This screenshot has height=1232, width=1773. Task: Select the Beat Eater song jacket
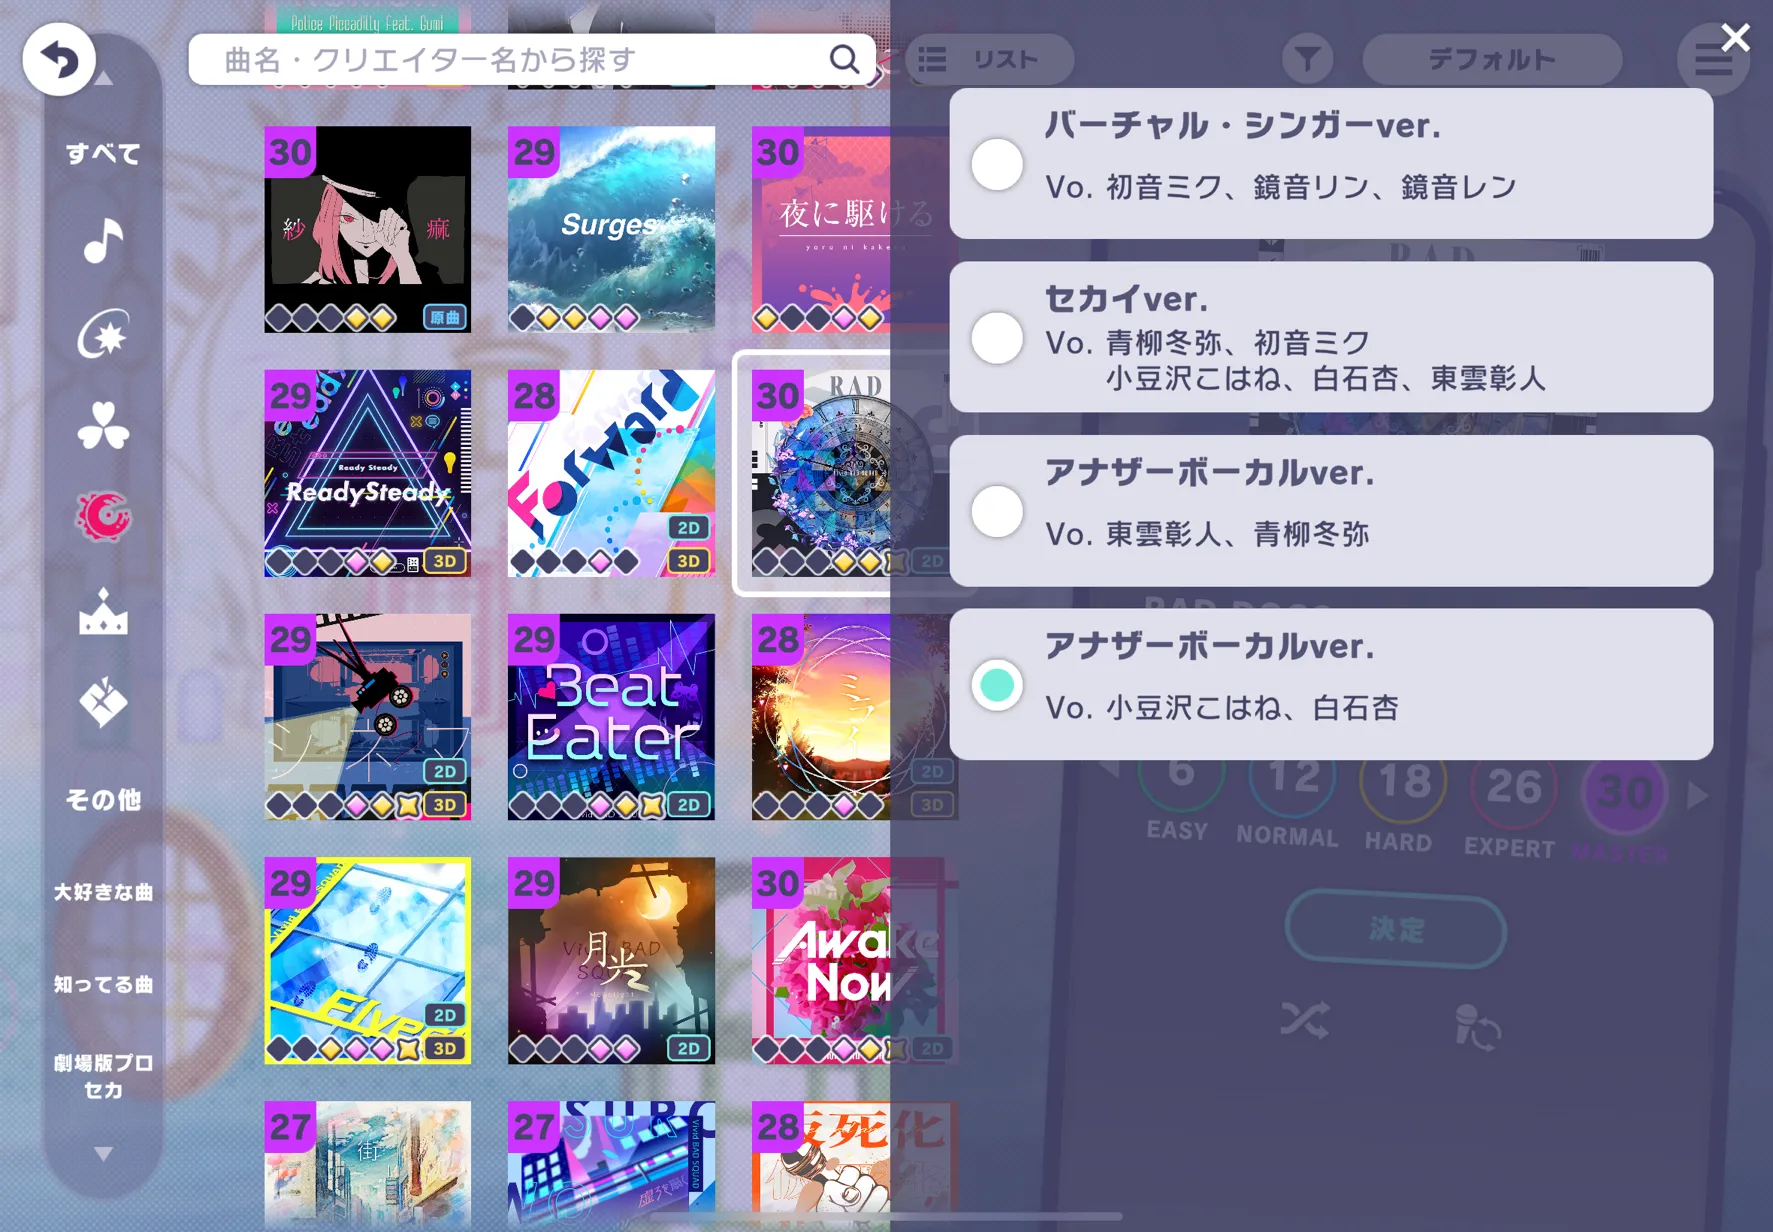click(x=611, y=717)
